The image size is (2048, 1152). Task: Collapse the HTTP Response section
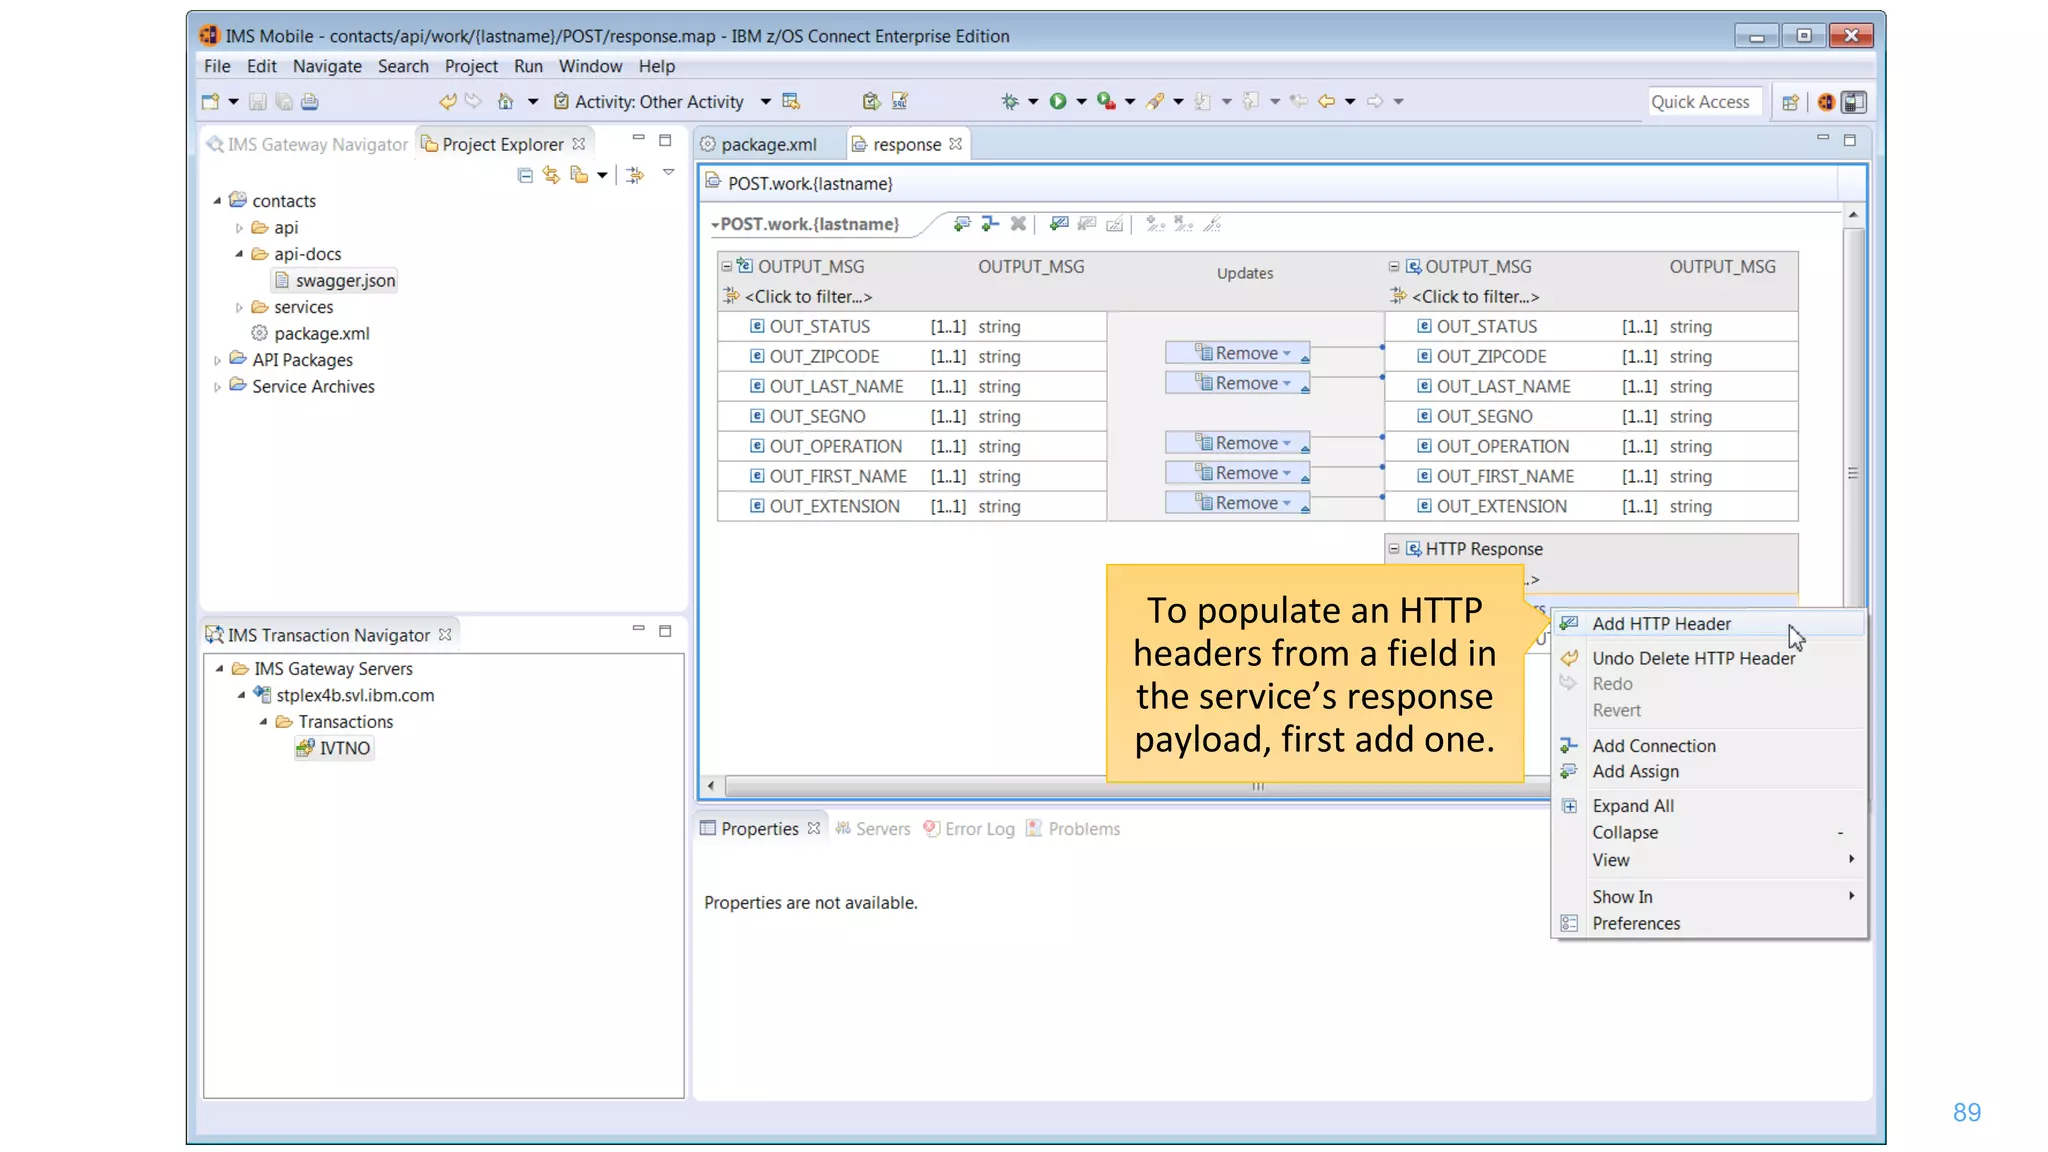[1394, 548]
